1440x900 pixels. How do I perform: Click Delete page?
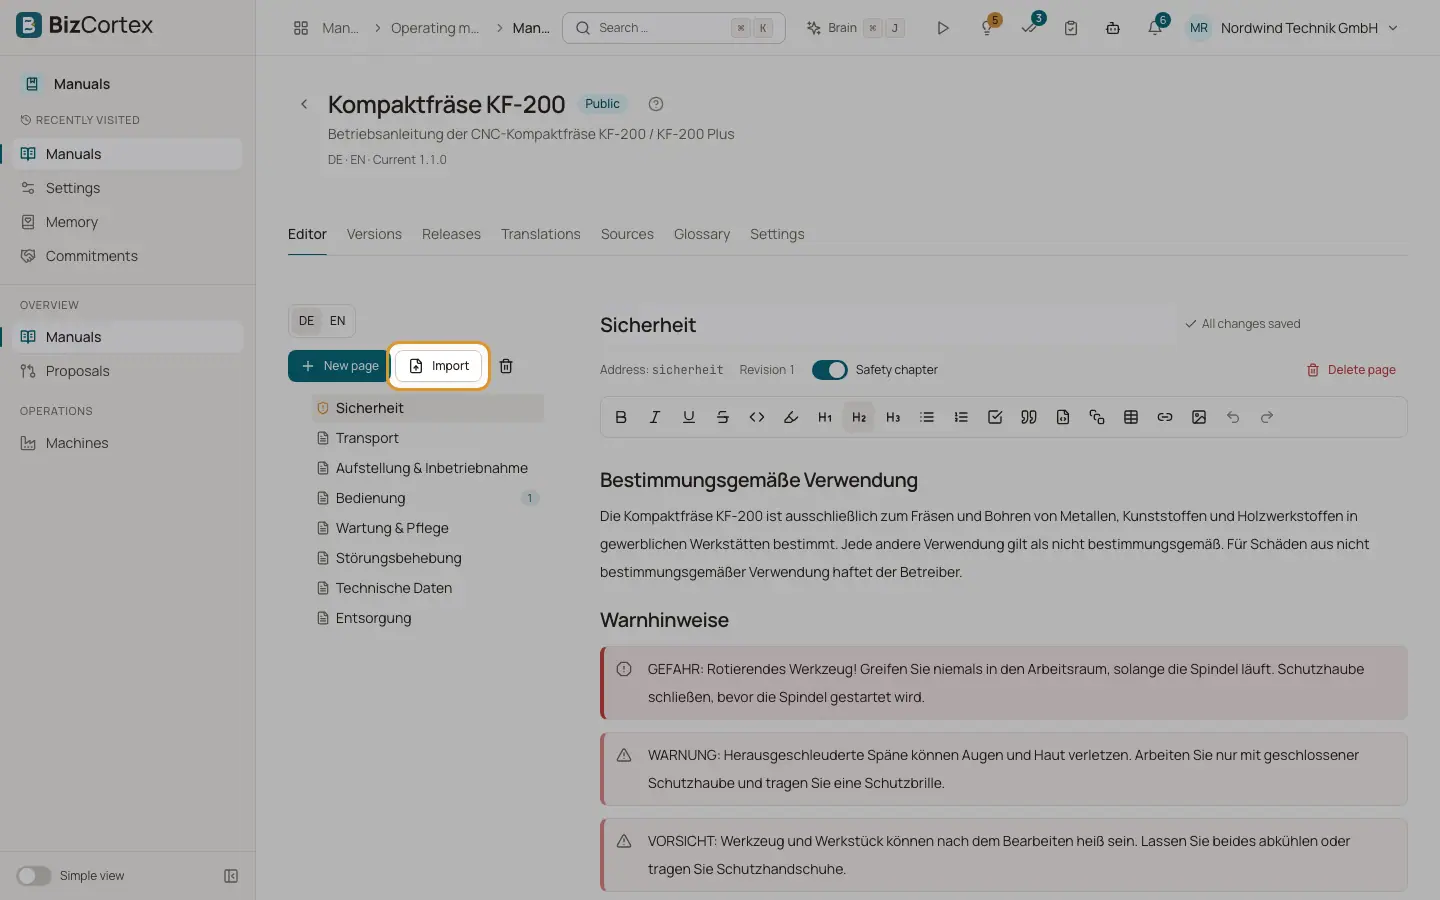(1351, 370)
